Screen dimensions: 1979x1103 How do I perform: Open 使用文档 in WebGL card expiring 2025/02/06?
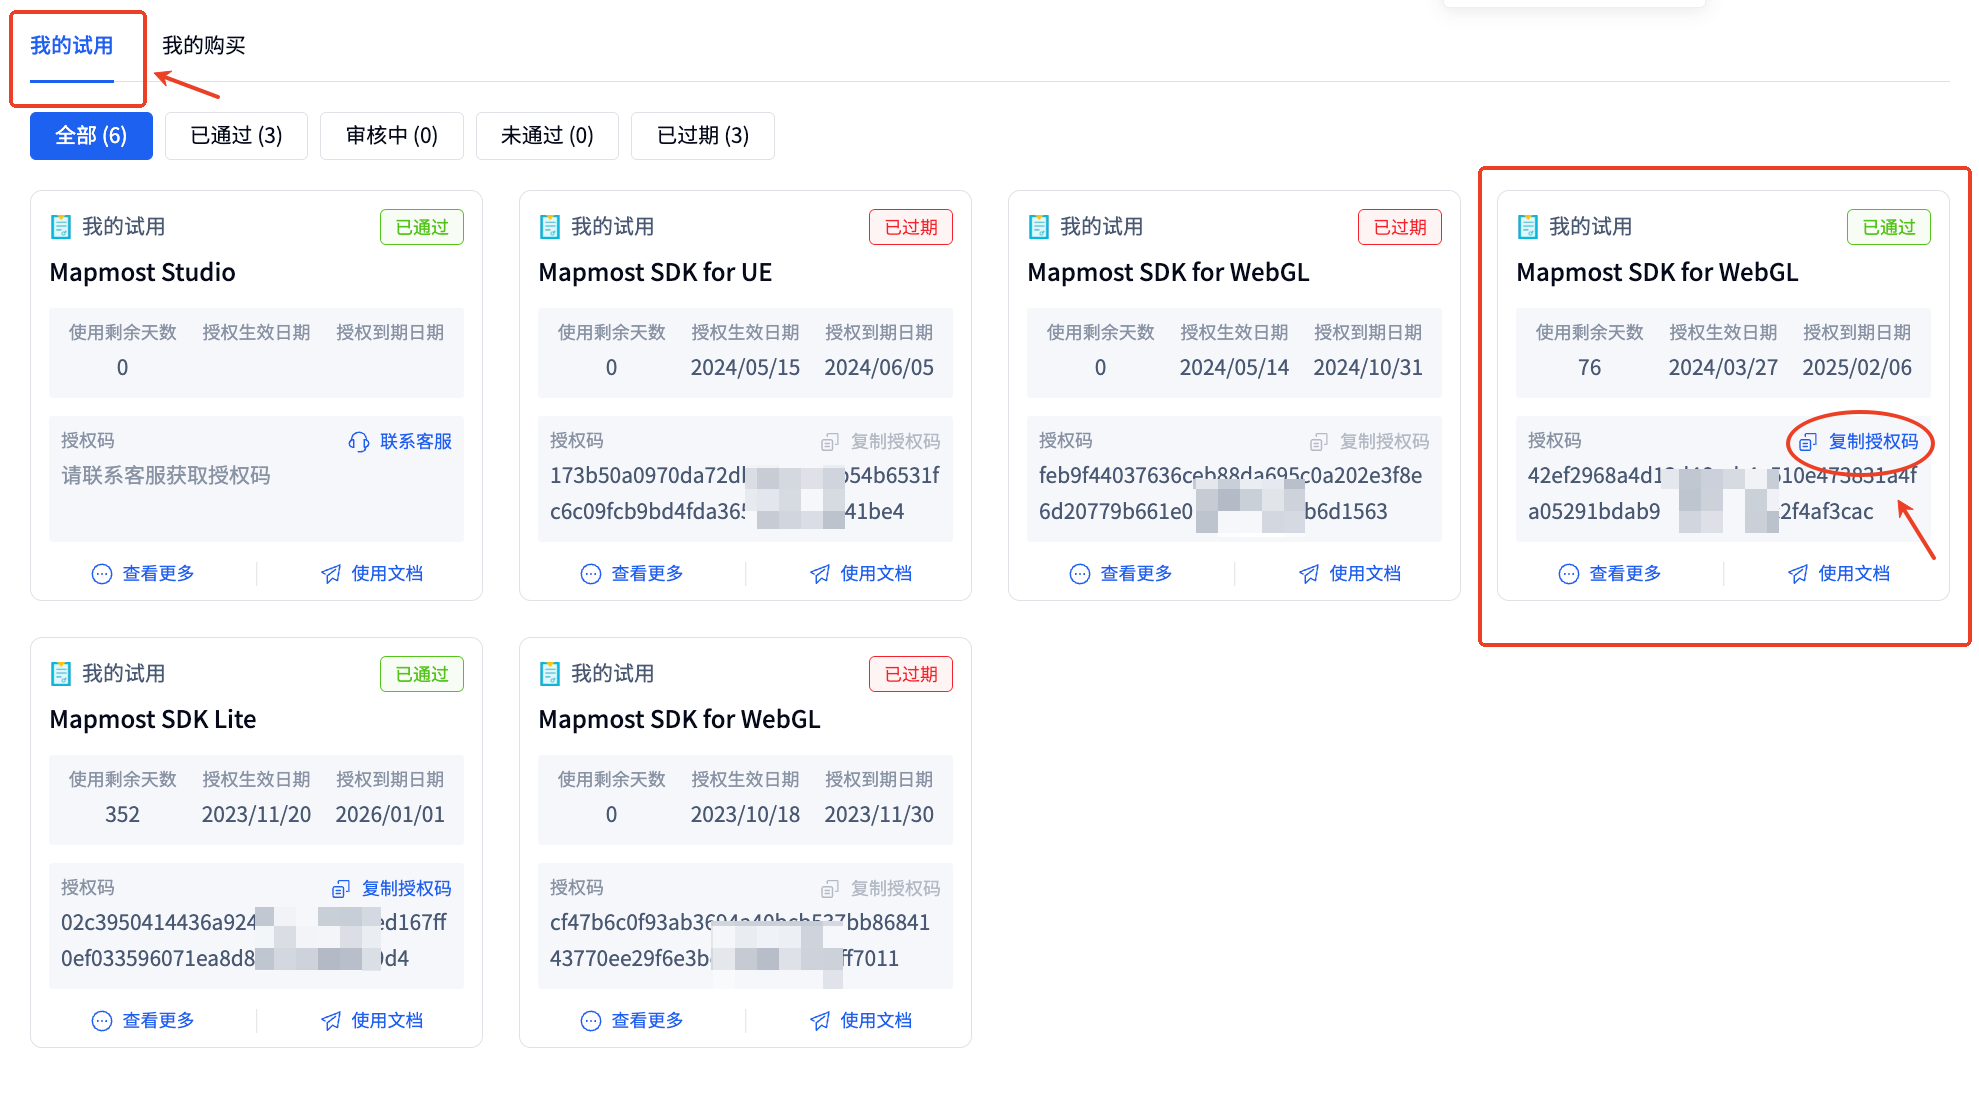[x=1854, y=574]
